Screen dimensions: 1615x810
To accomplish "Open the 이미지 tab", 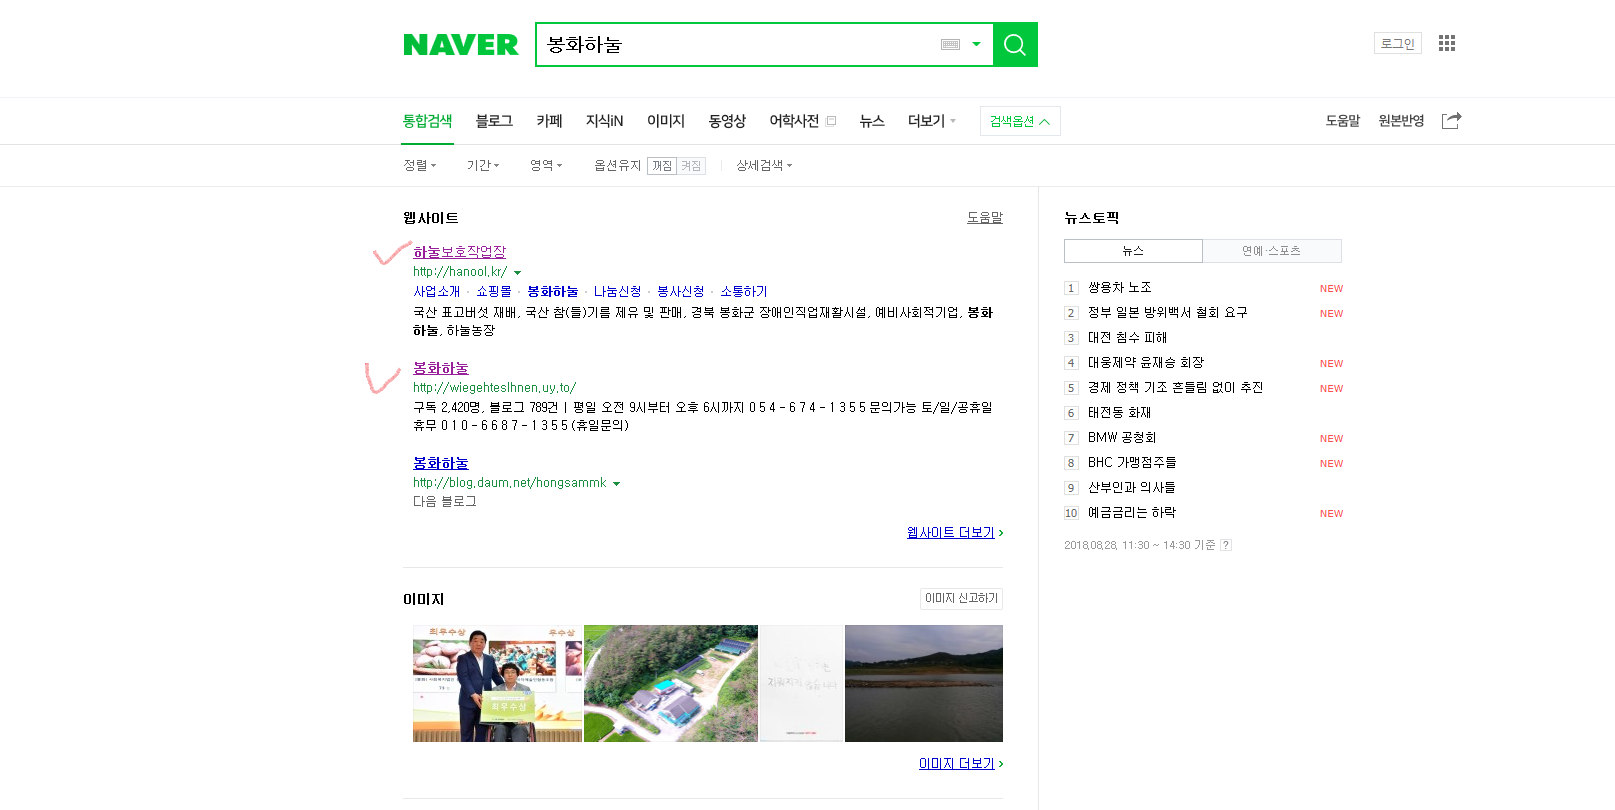I will point(665,121).
